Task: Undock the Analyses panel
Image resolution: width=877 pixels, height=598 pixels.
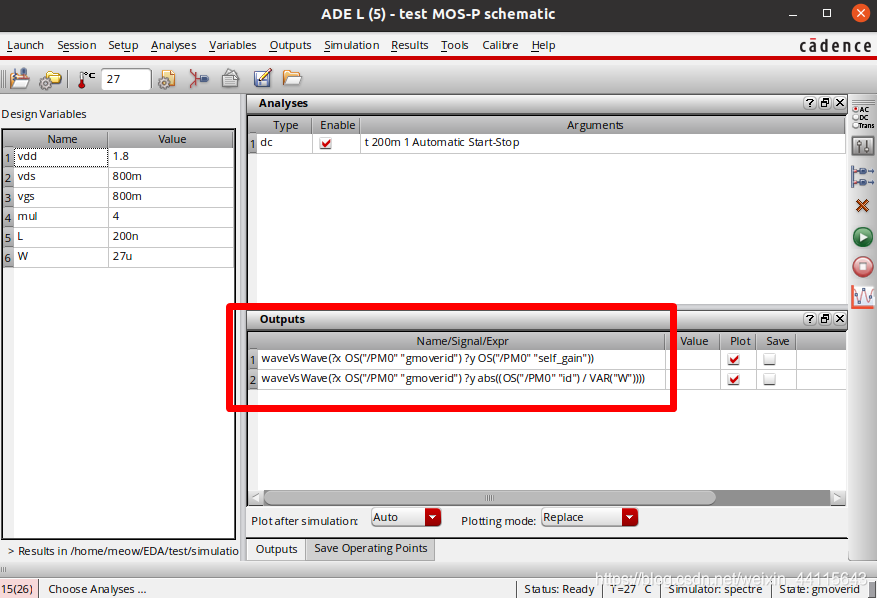Action: pyautogui.click(x=824, y=103)
